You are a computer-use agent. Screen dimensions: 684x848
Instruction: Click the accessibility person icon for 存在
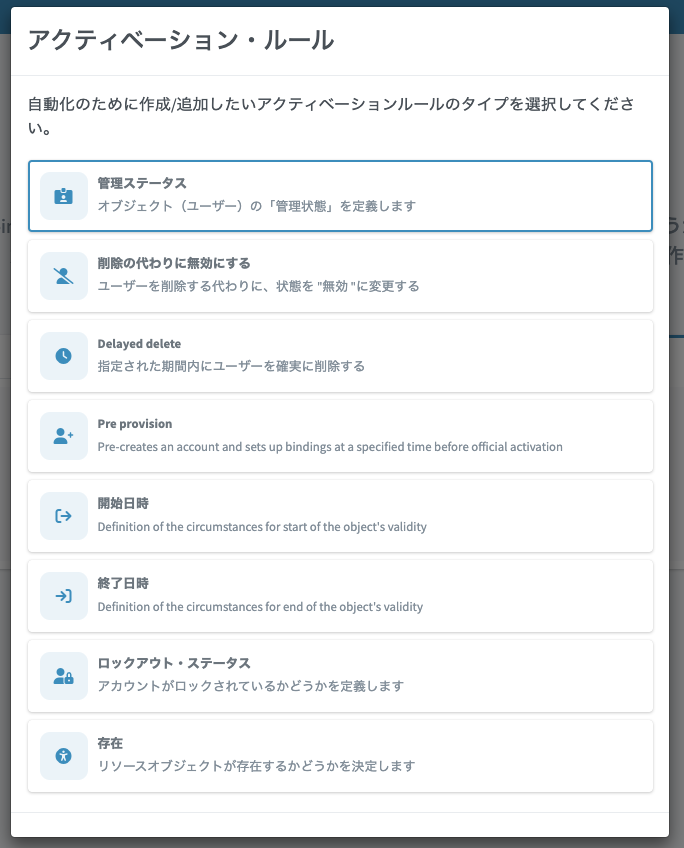coord(64,756)
